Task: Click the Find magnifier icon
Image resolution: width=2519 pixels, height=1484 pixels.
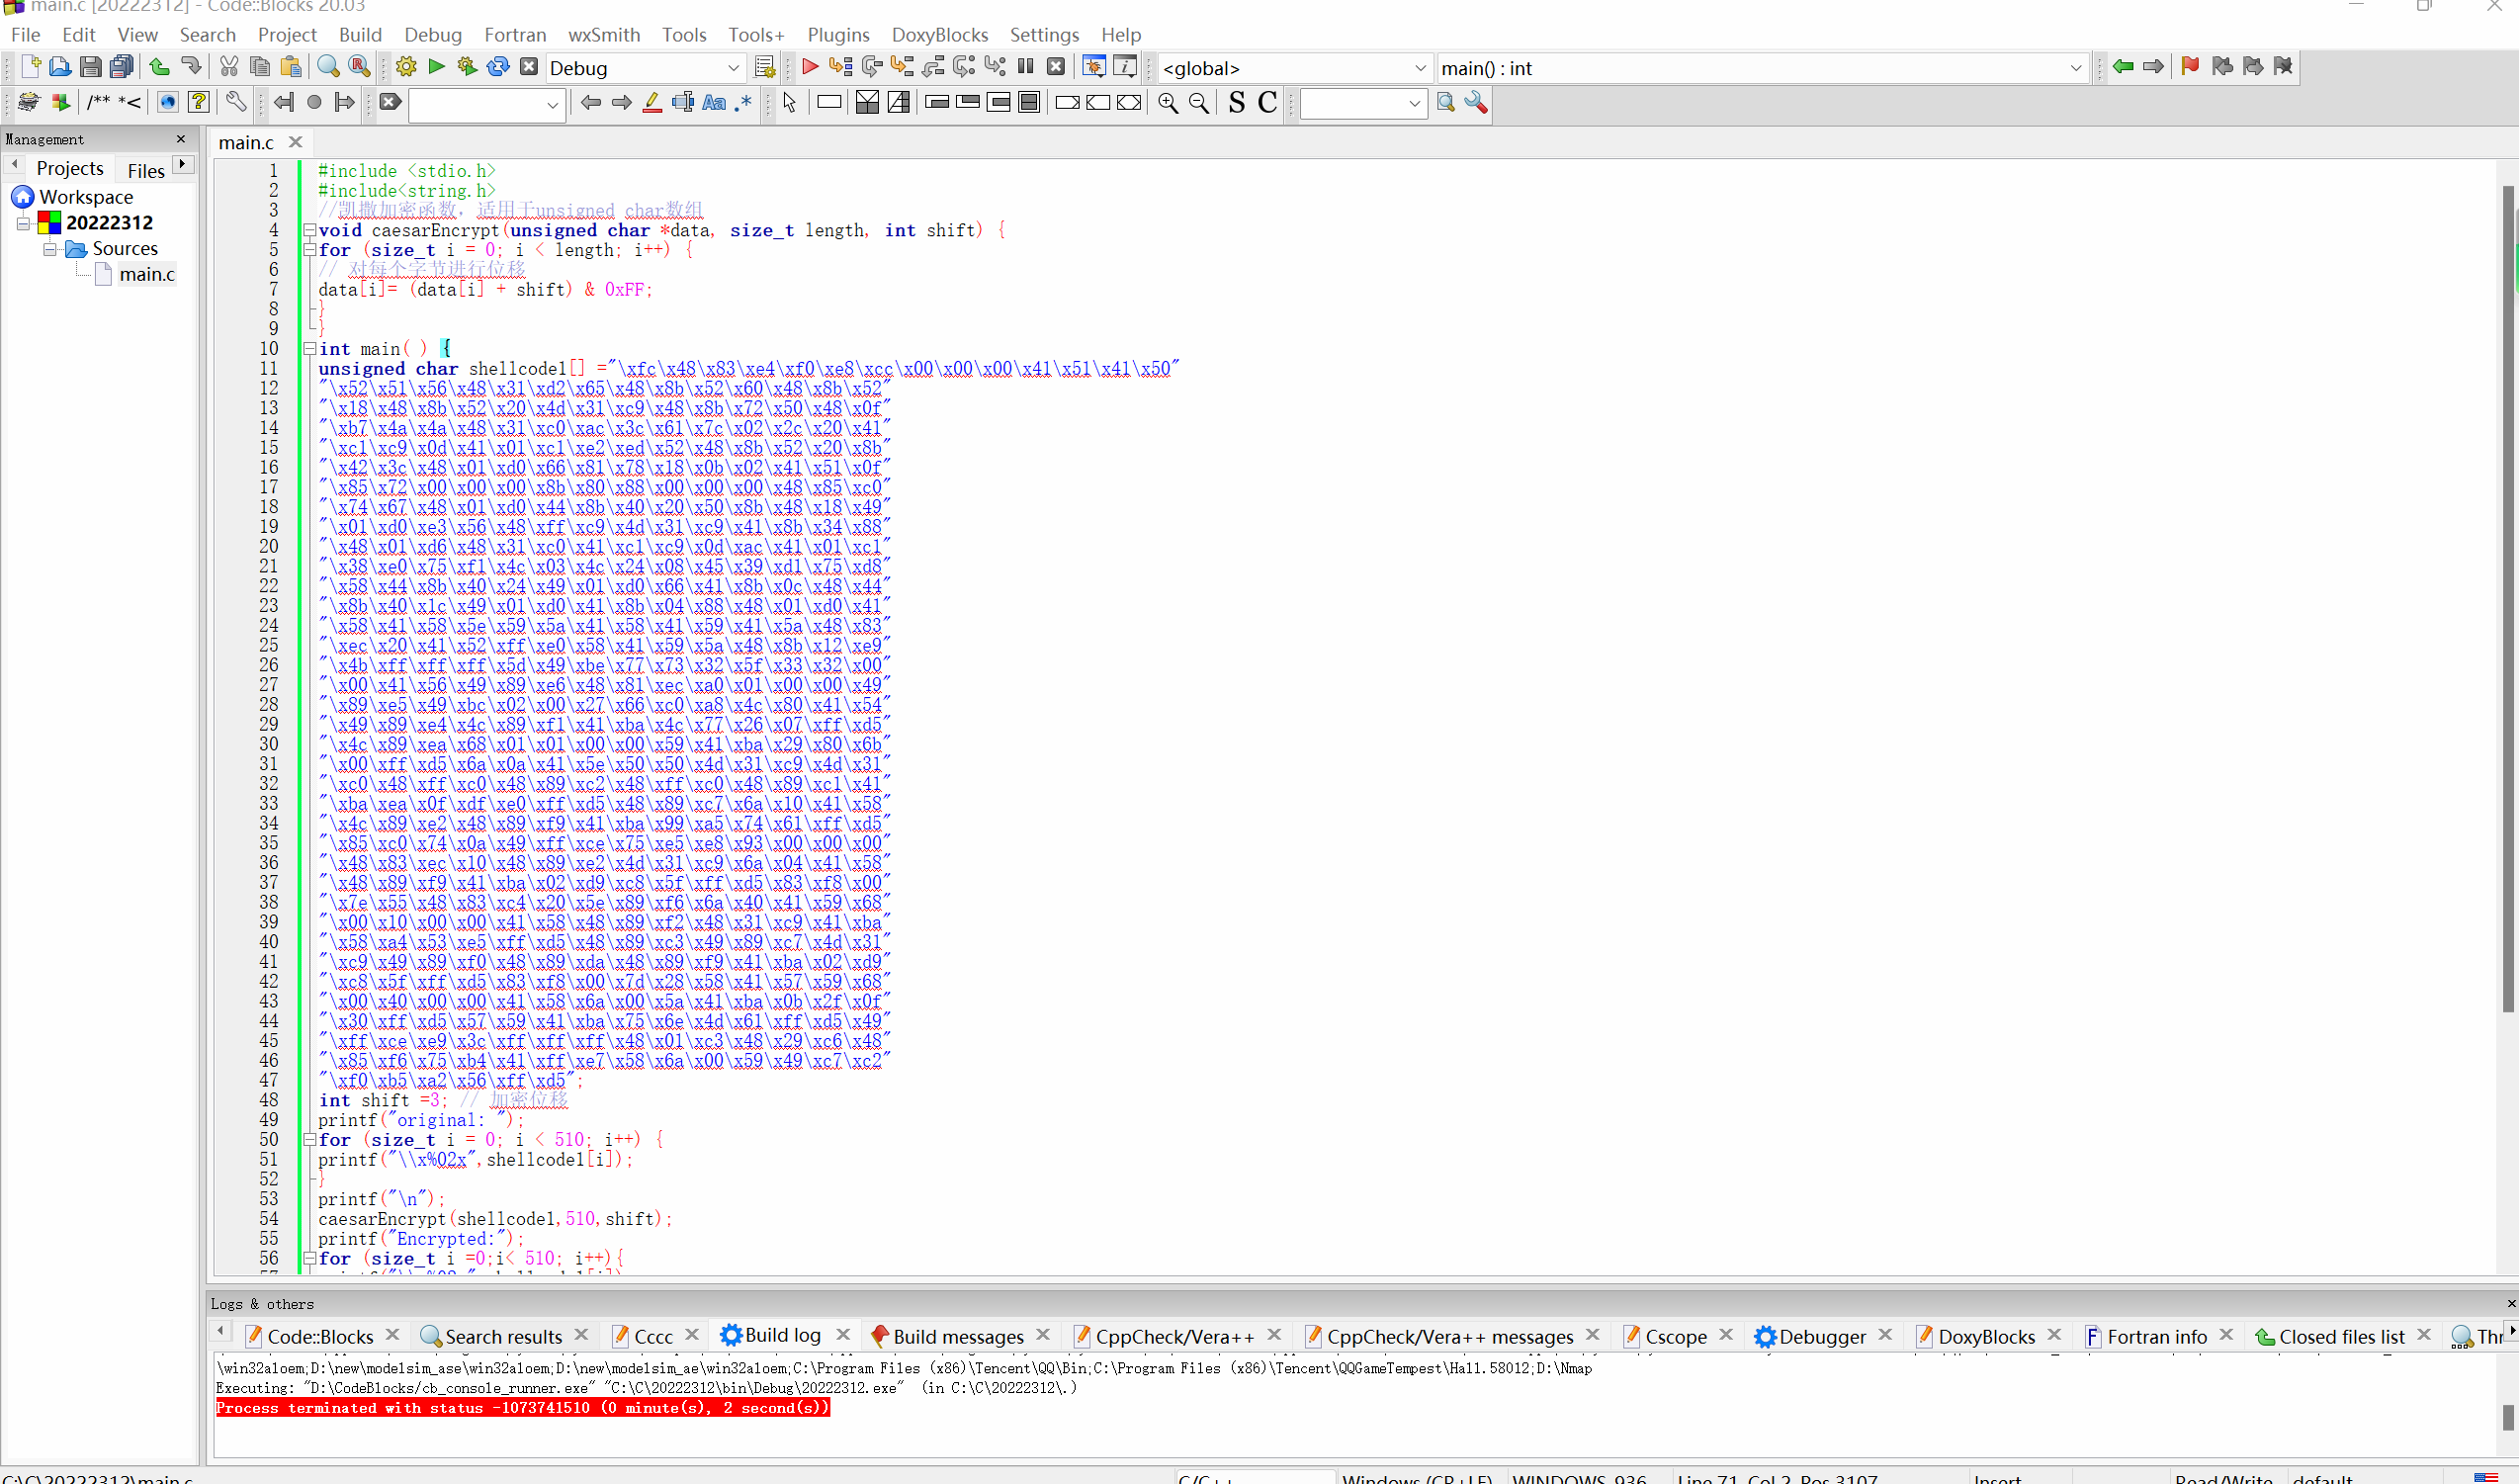Action: pyautogui.click(x=328, y=67)
